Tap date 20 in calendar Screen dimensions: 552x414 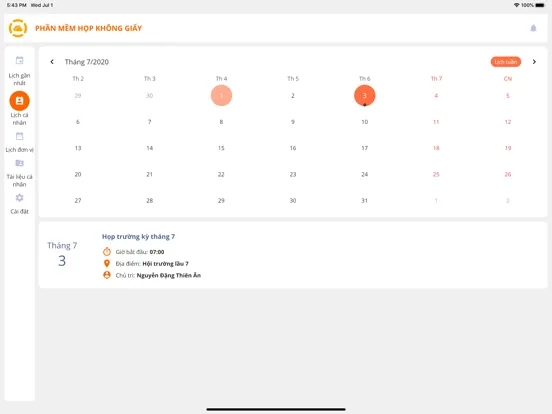pos(78,174)
